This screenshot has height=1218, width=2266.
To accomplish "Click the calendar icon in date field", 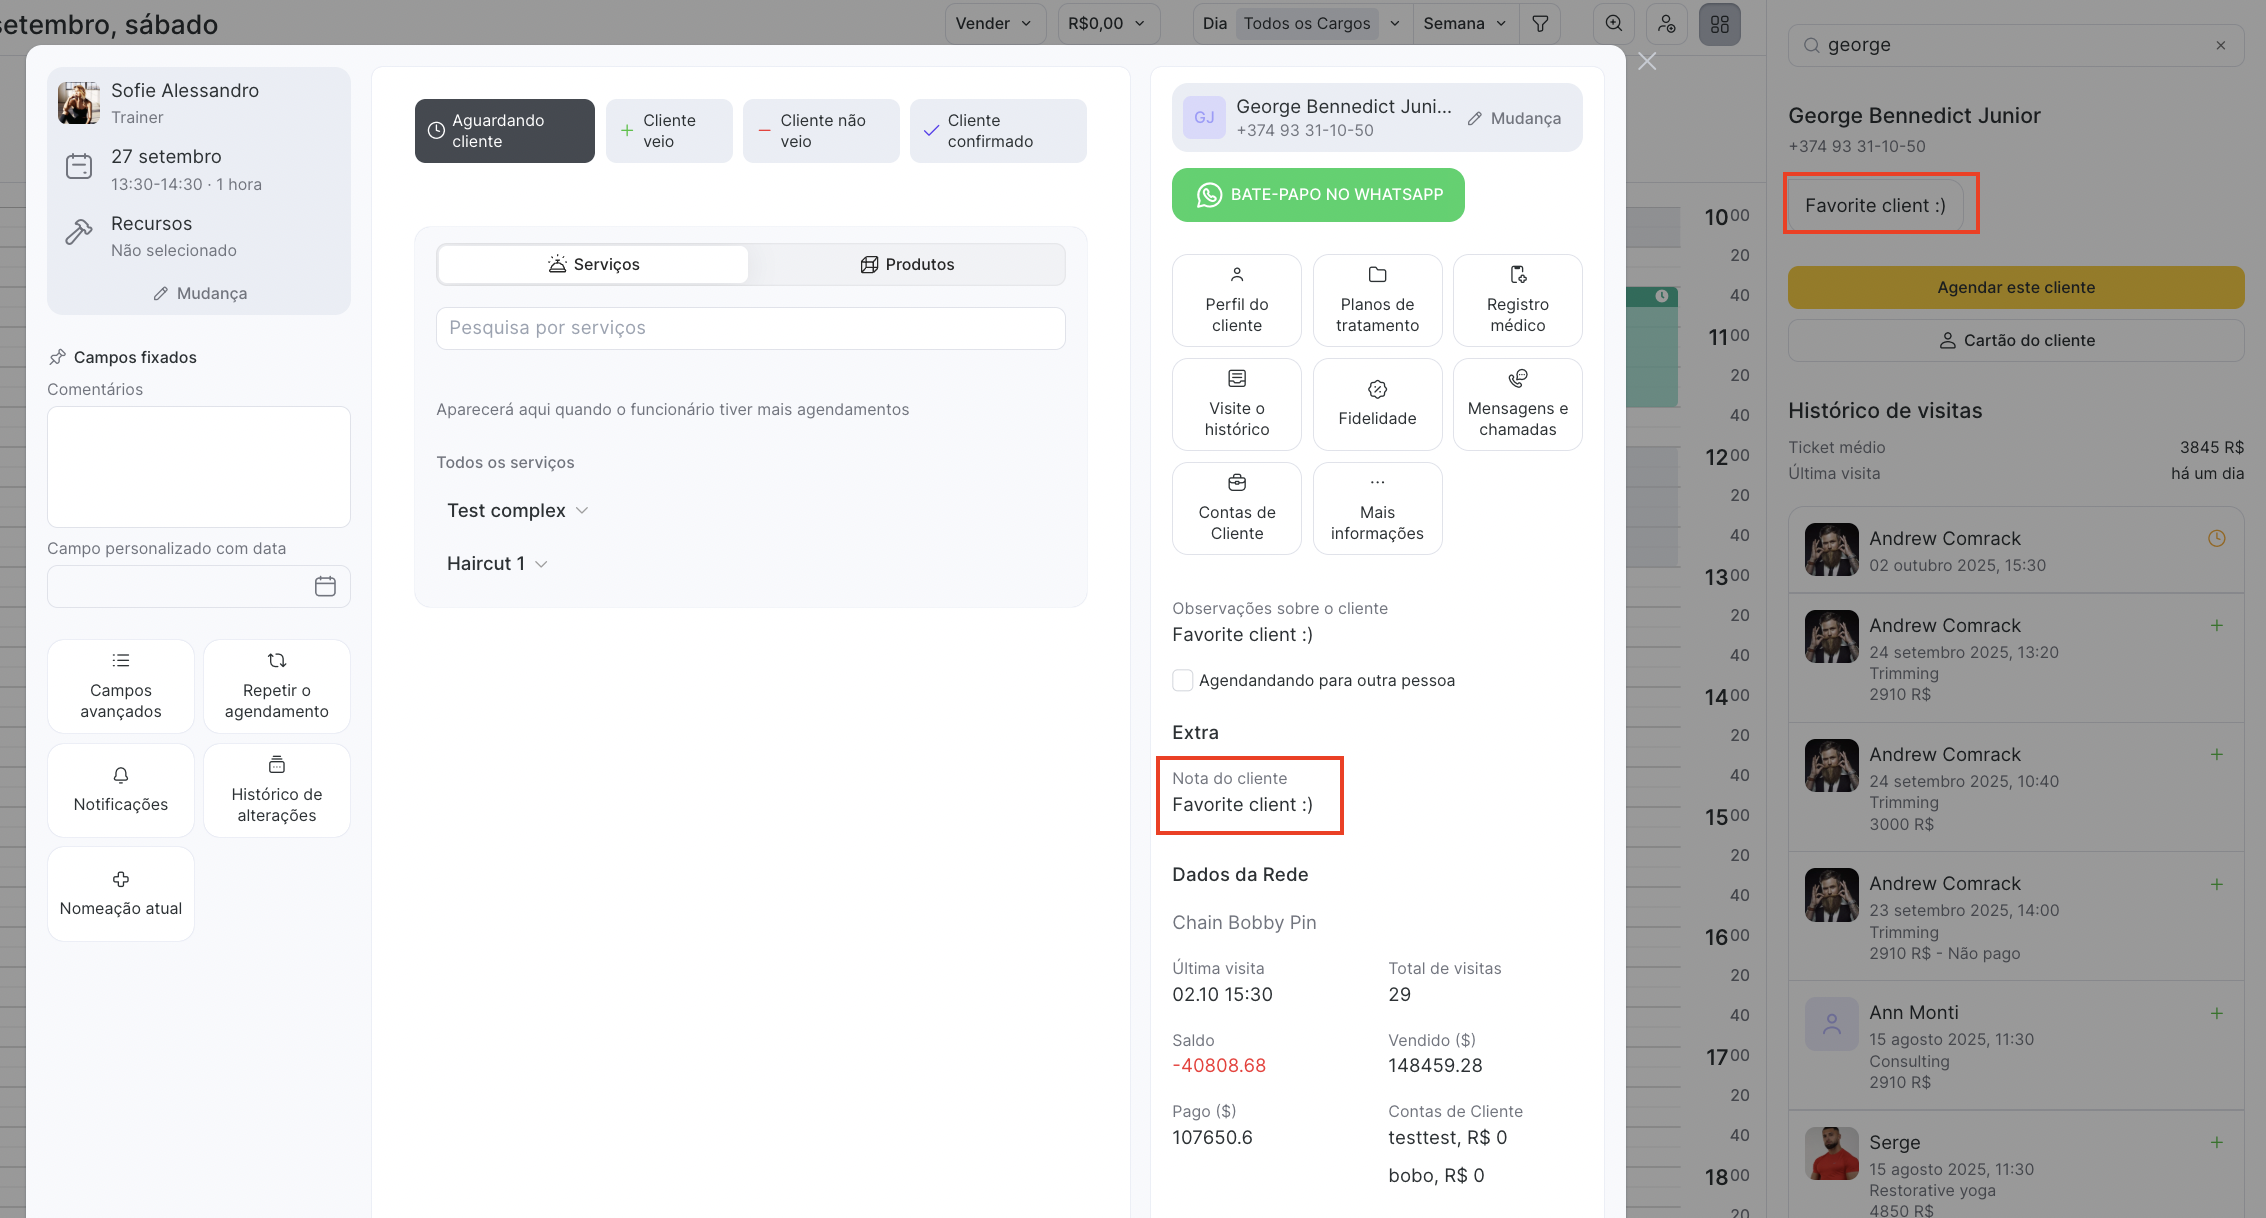I will 325,587.
